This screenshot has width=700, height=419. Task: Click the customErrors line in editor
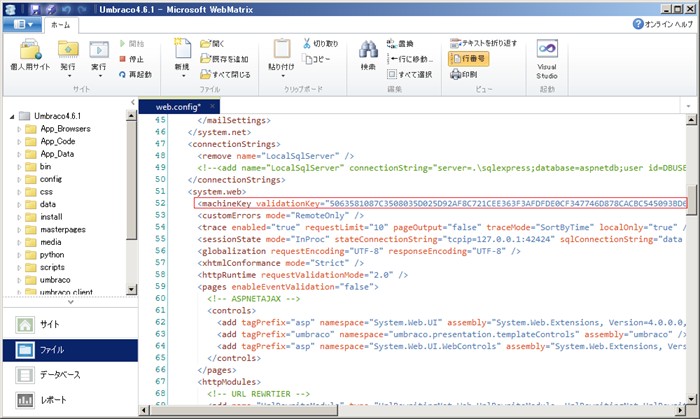click(280, 216)
